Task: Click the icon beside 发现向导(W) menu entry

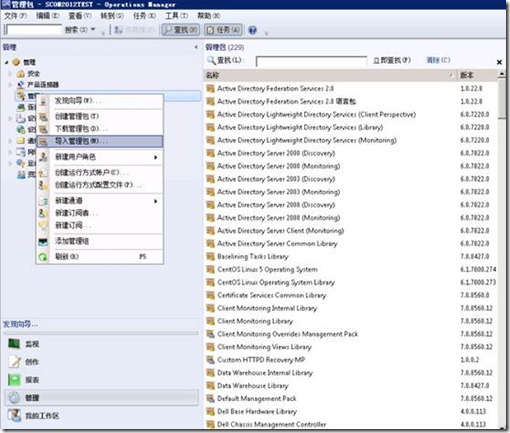Action: pos(43,101)
